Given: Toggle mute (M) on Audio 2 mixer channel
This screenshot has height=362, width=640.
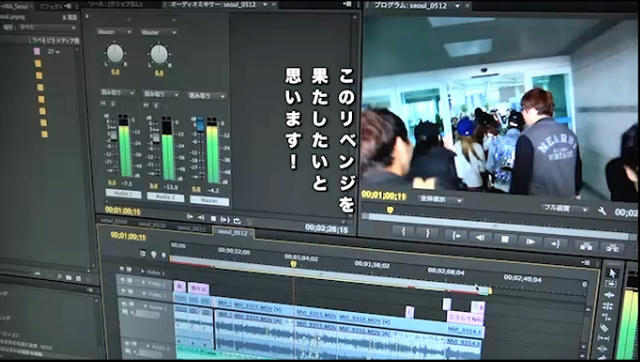Looking at the screenshot, I should [146, 105].
